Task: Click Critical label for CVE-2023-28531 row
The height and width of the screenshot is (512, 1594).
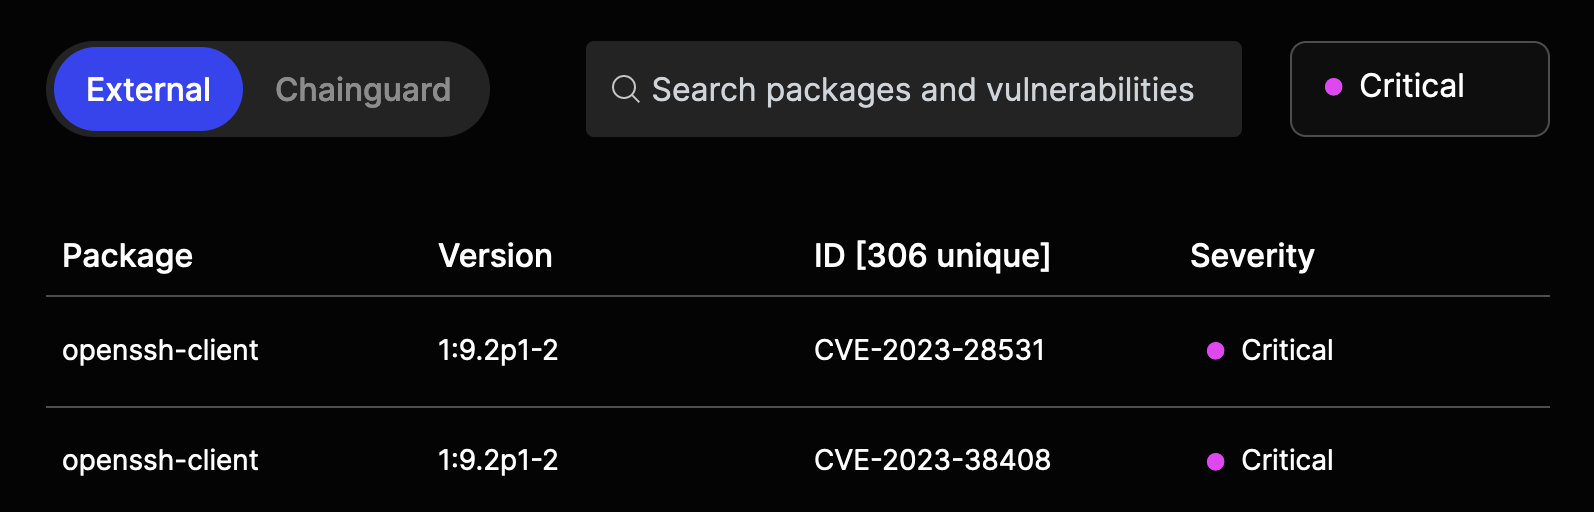Action: (x=1287, y=350)
